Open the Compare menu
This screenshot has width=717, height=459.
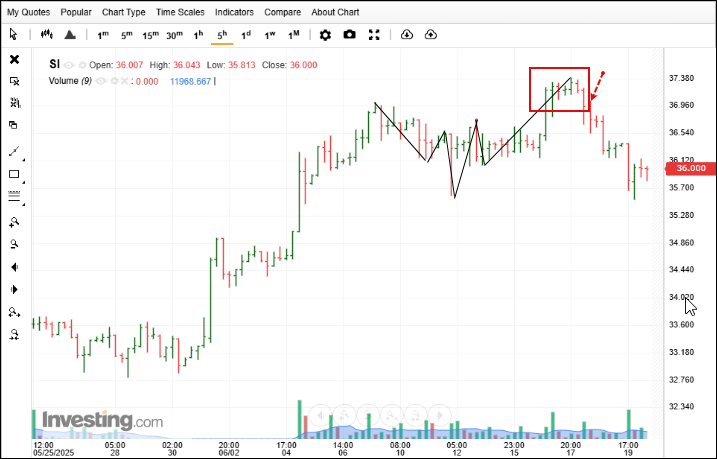tap(283, 12)
